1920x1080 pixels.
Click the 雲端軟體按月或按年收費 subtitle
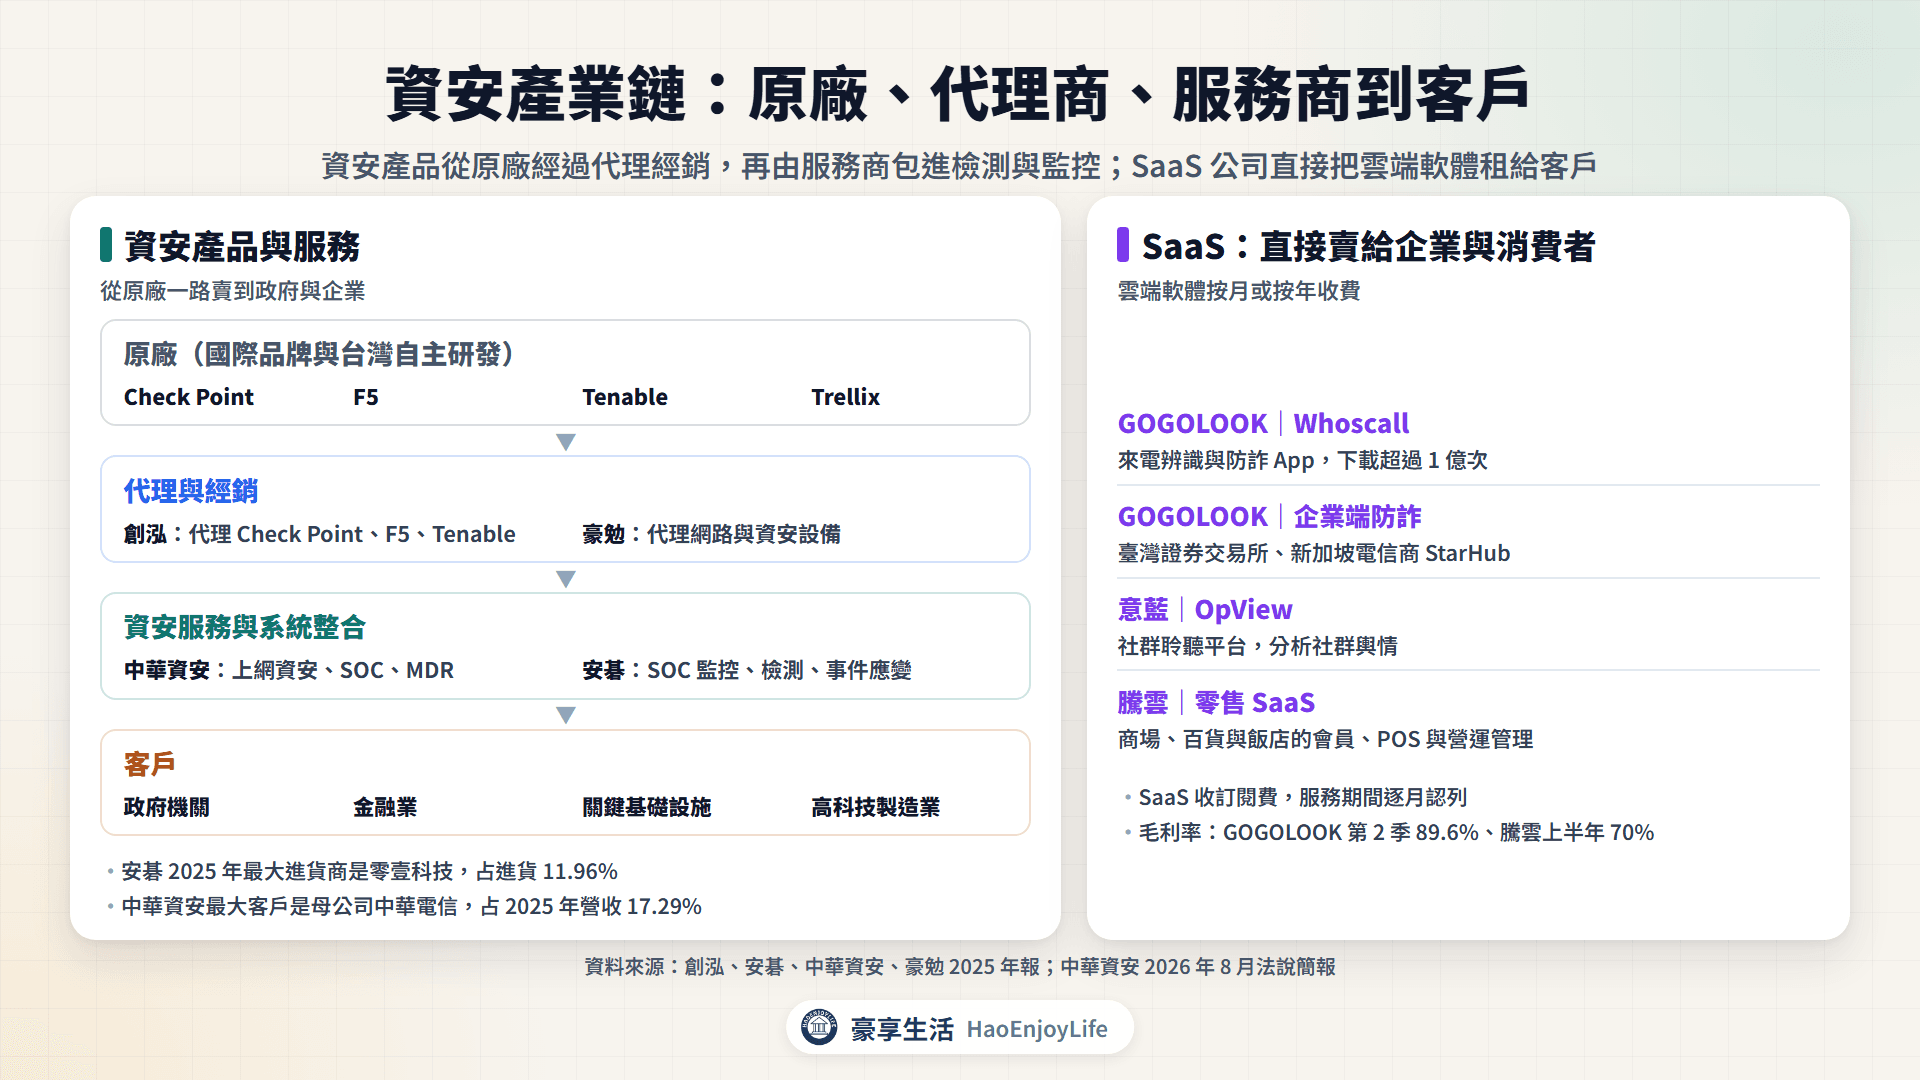tap(1239, 291)
